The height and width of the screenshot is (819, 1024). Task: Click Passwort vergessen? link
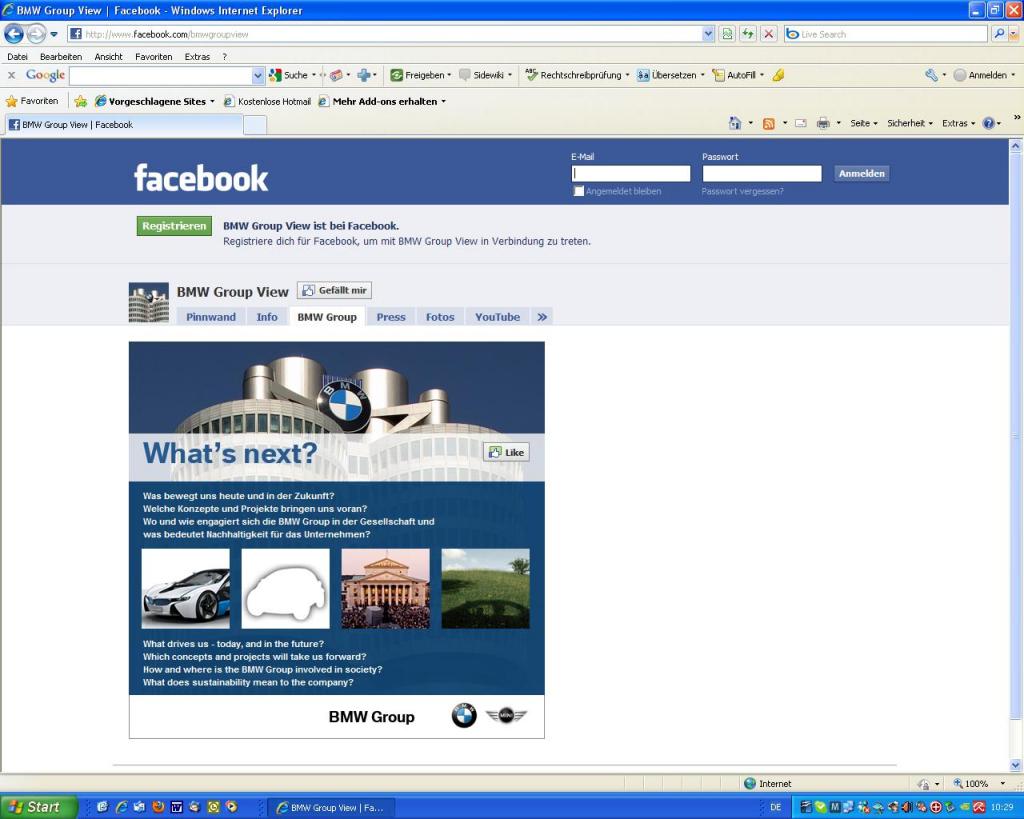click(743, 191)
